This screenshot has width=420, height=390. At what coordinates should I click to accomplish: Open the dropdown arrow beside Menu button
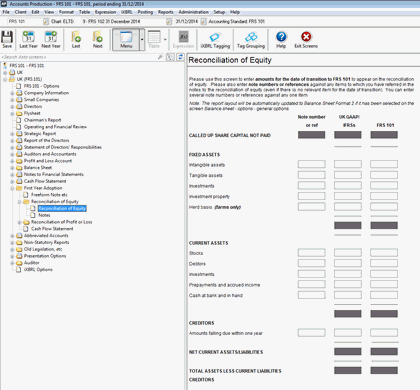pos(142,40)
